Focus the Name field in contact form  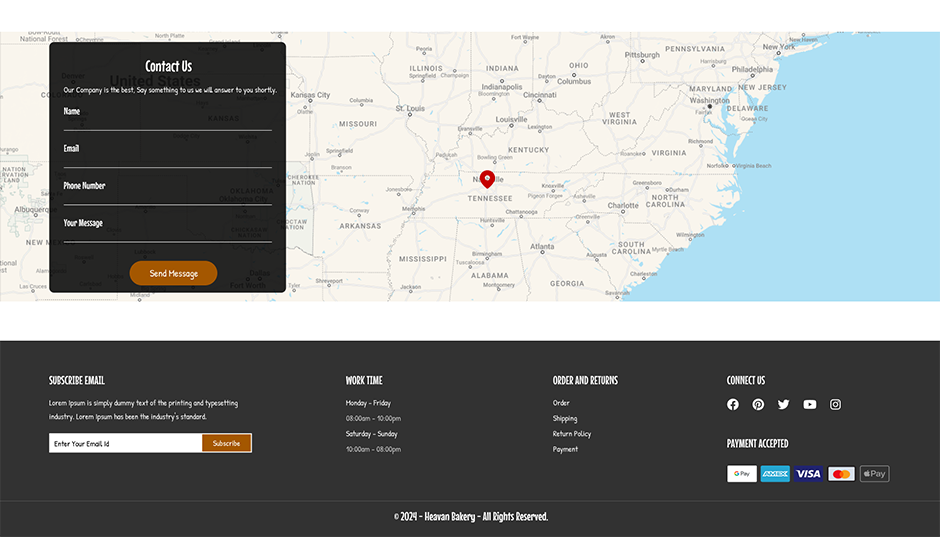click(x=167, y=120)
